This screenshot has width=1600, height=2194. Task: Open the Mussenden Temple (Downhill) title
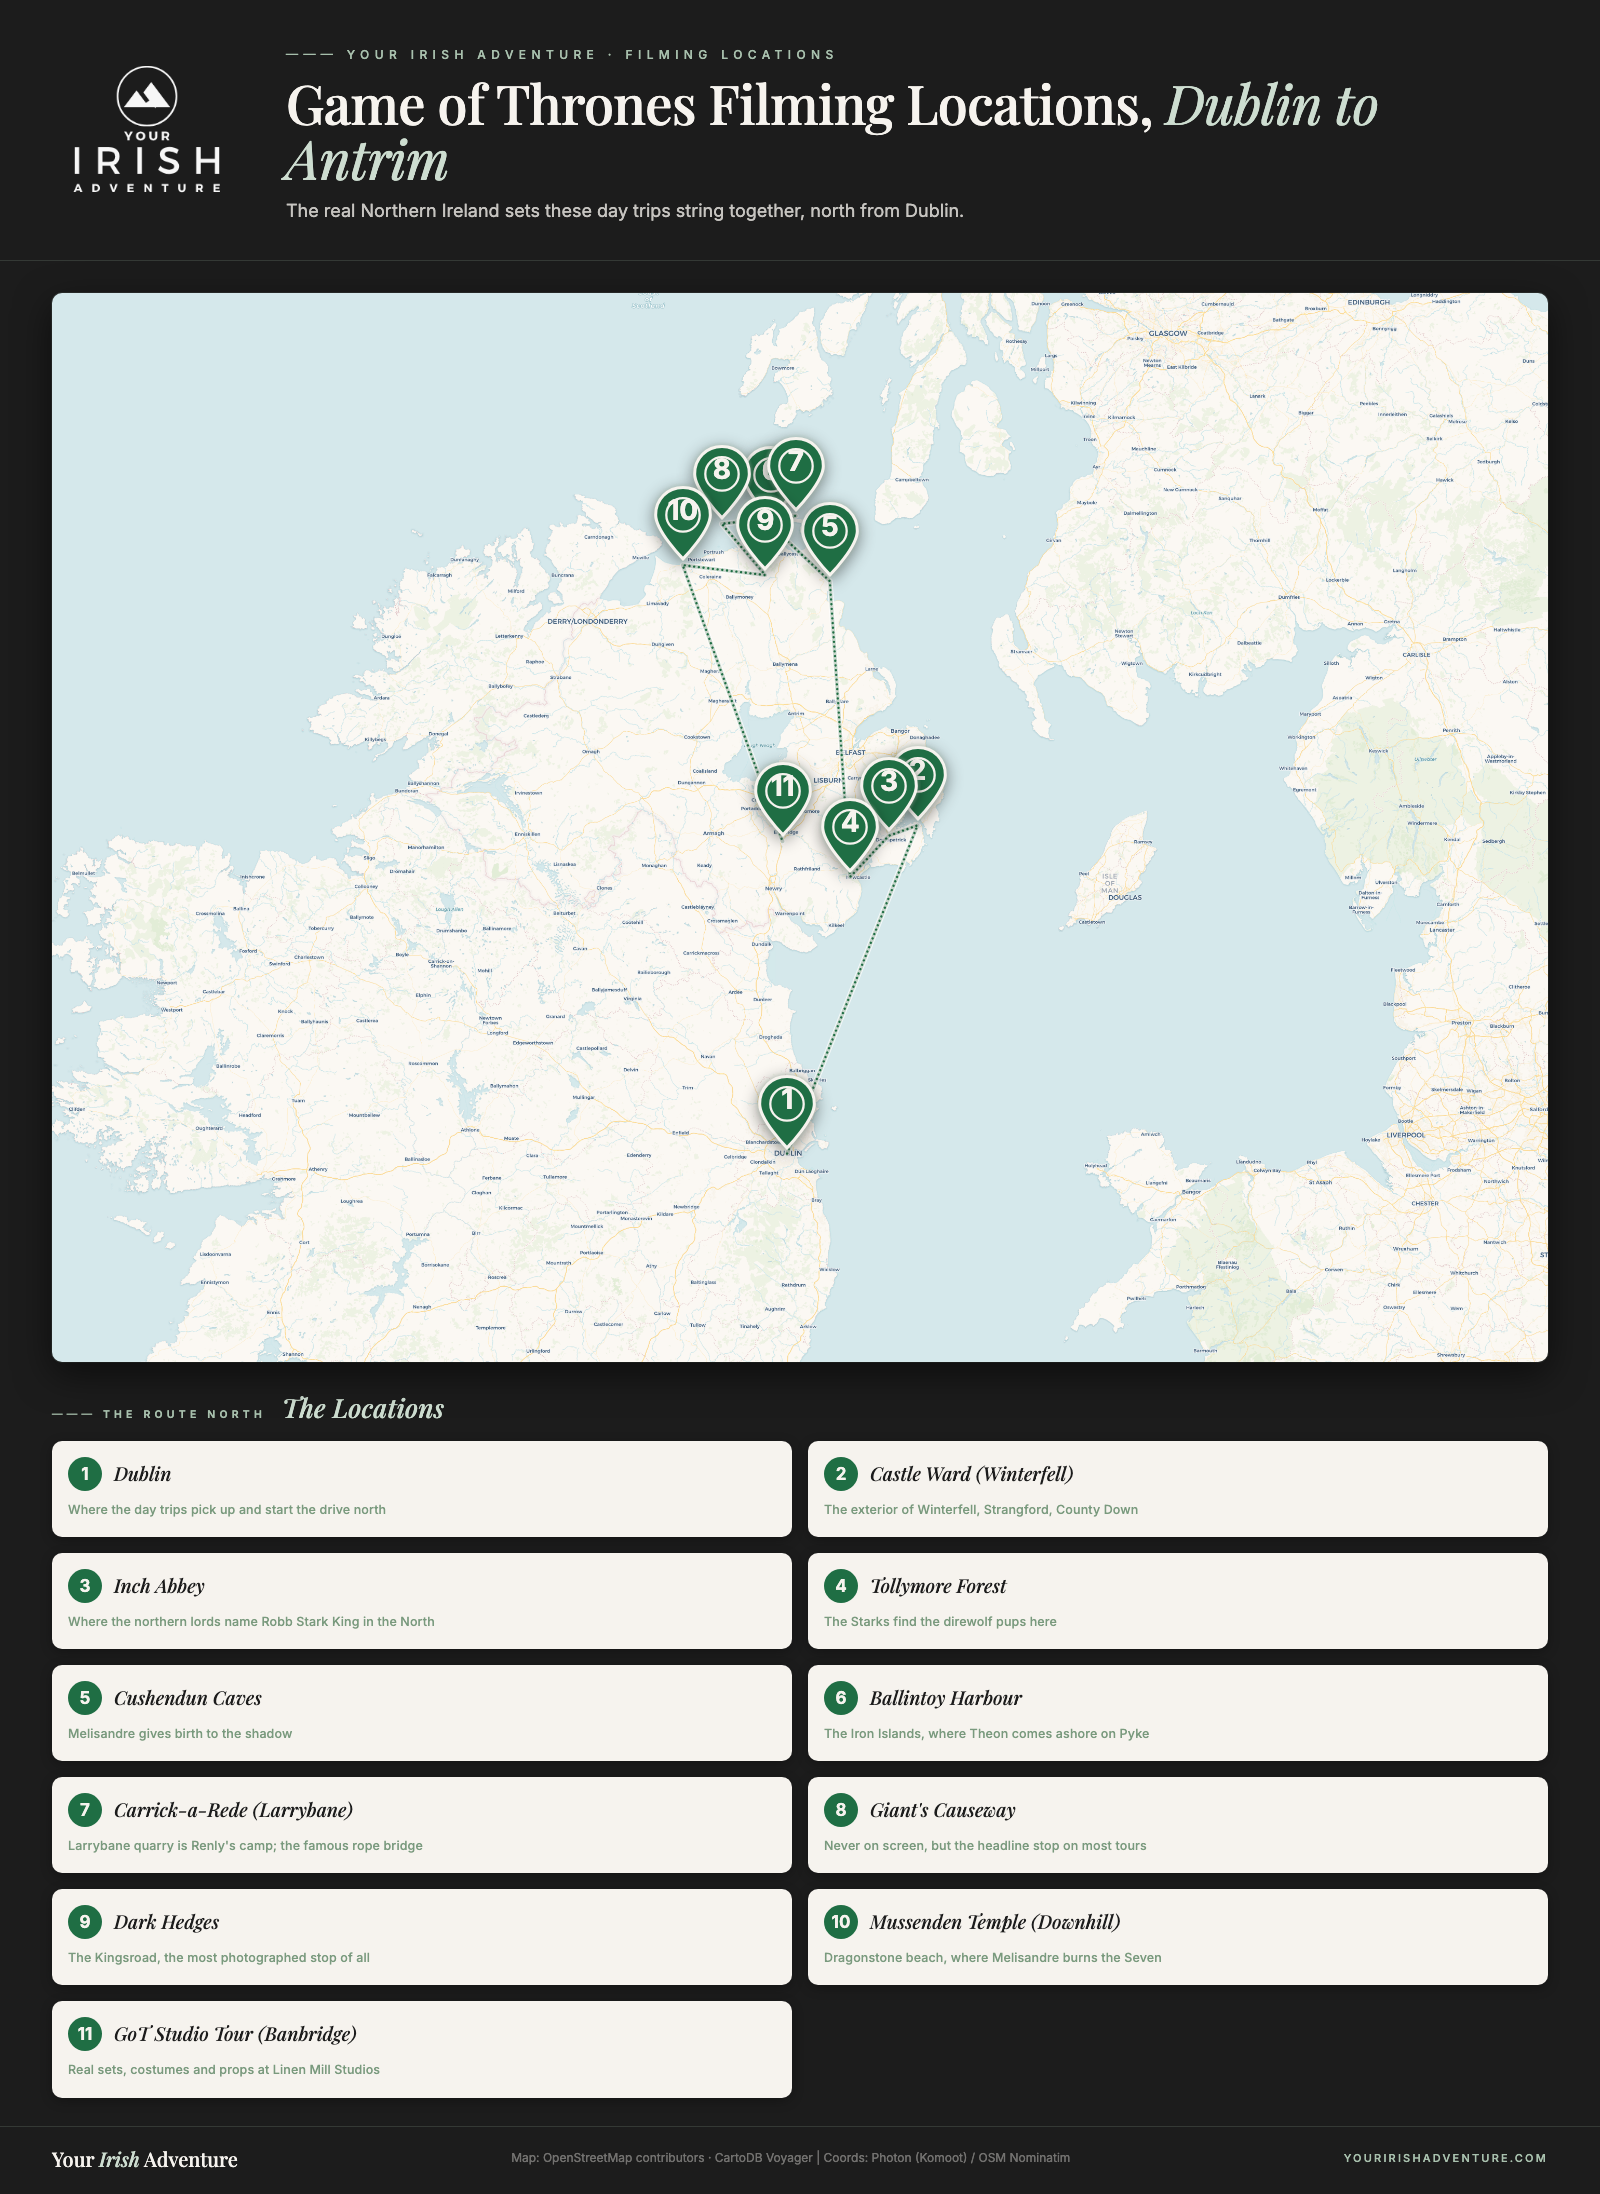[x=994, y=1922]
